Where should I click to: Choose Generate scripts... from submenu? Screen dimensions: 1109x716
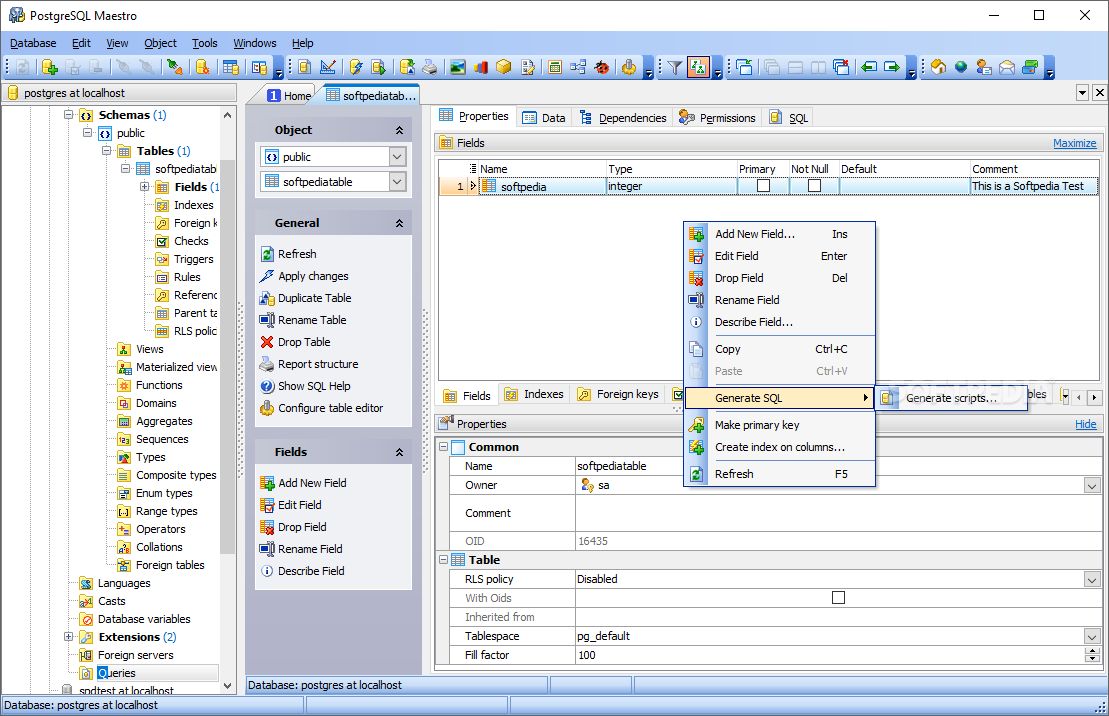tap(951, 398)
